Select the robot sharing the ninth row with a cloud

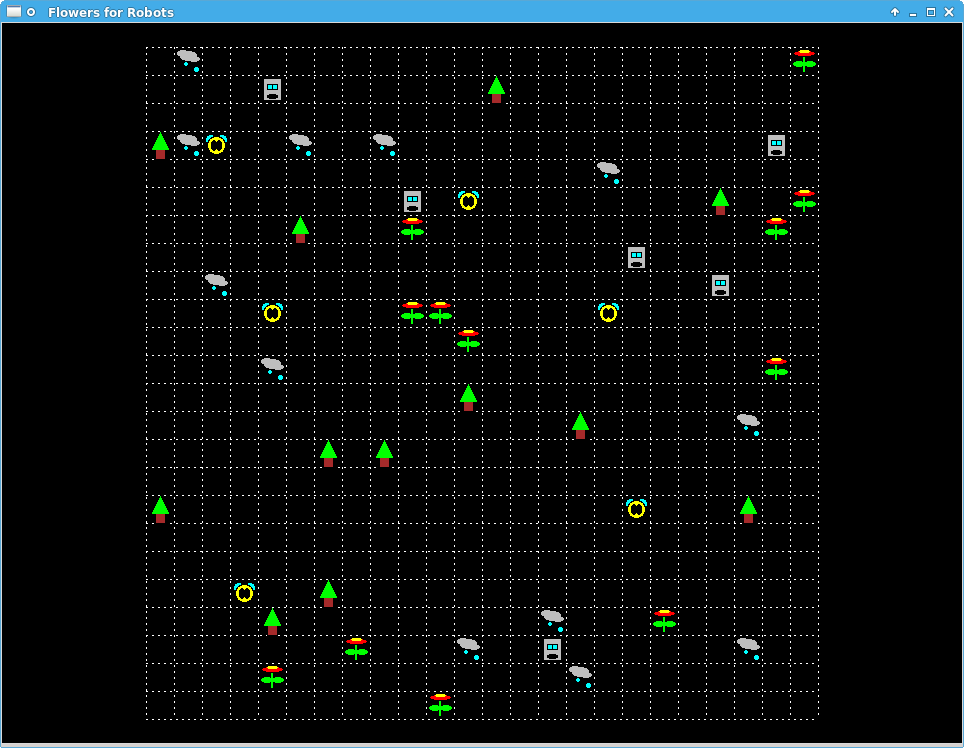(721, 285)
